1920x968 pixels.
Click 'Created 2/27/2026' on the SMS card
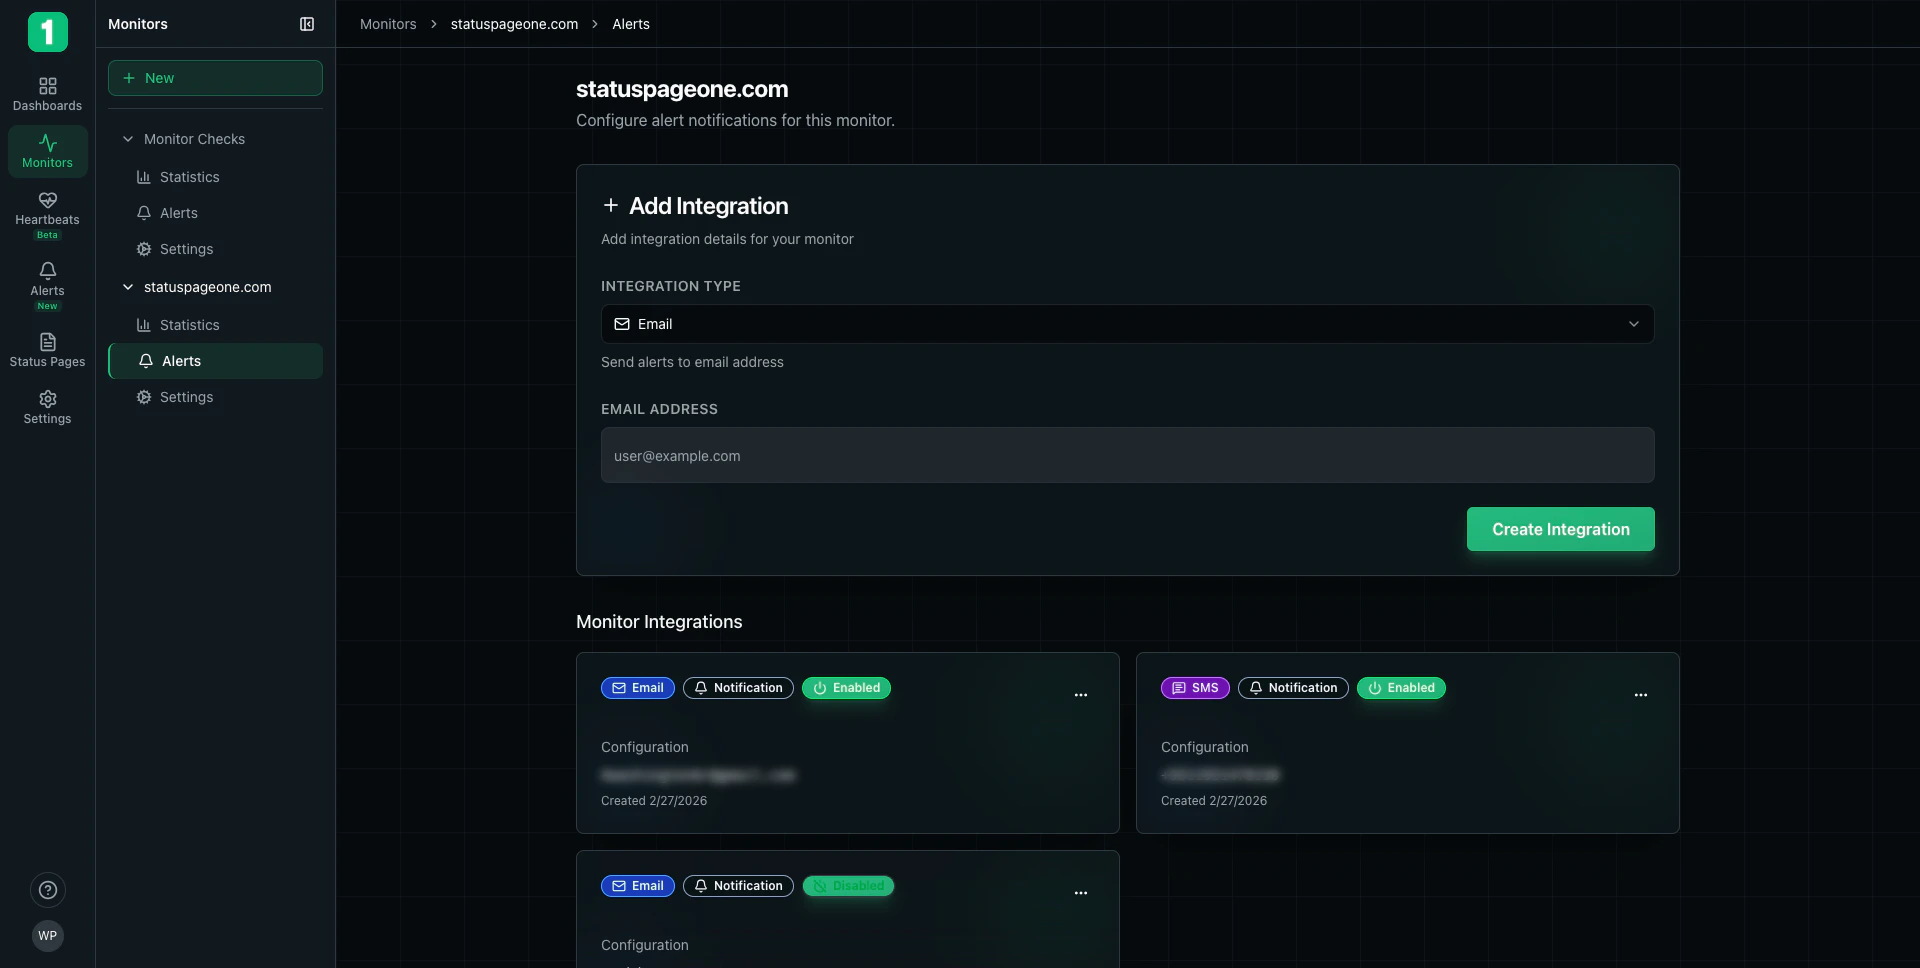point(1214,801)
